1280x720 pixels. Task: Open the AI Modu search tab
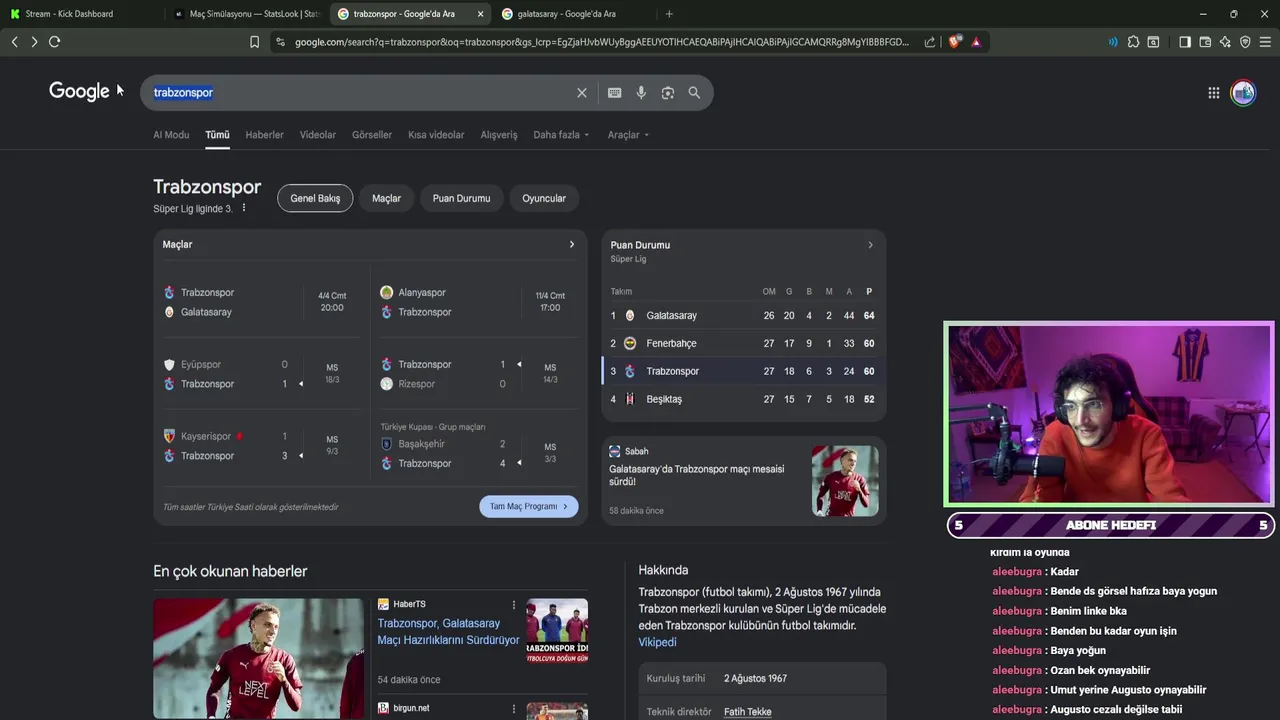click(x=171, y=135)
